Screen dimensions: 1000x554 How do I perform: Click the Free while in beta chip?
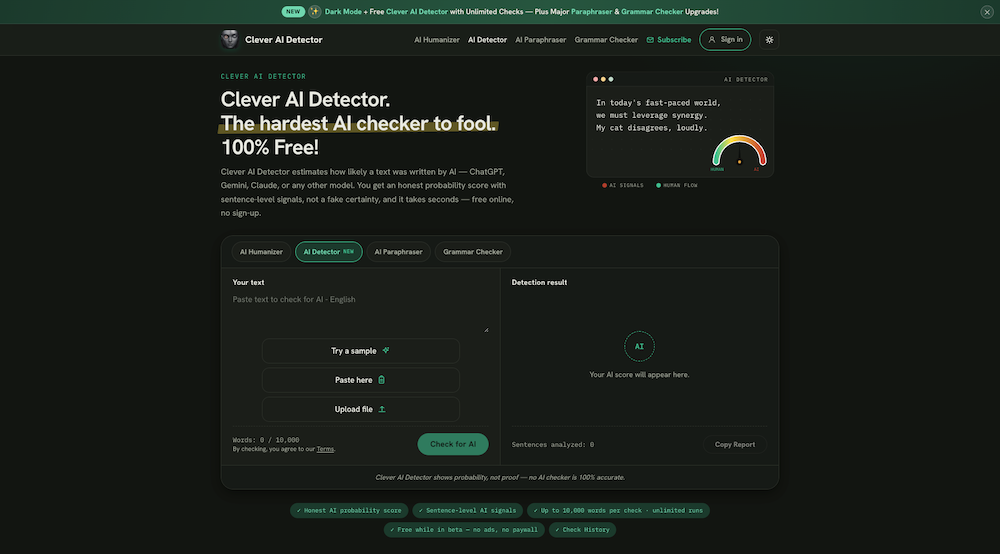point(464,530)
